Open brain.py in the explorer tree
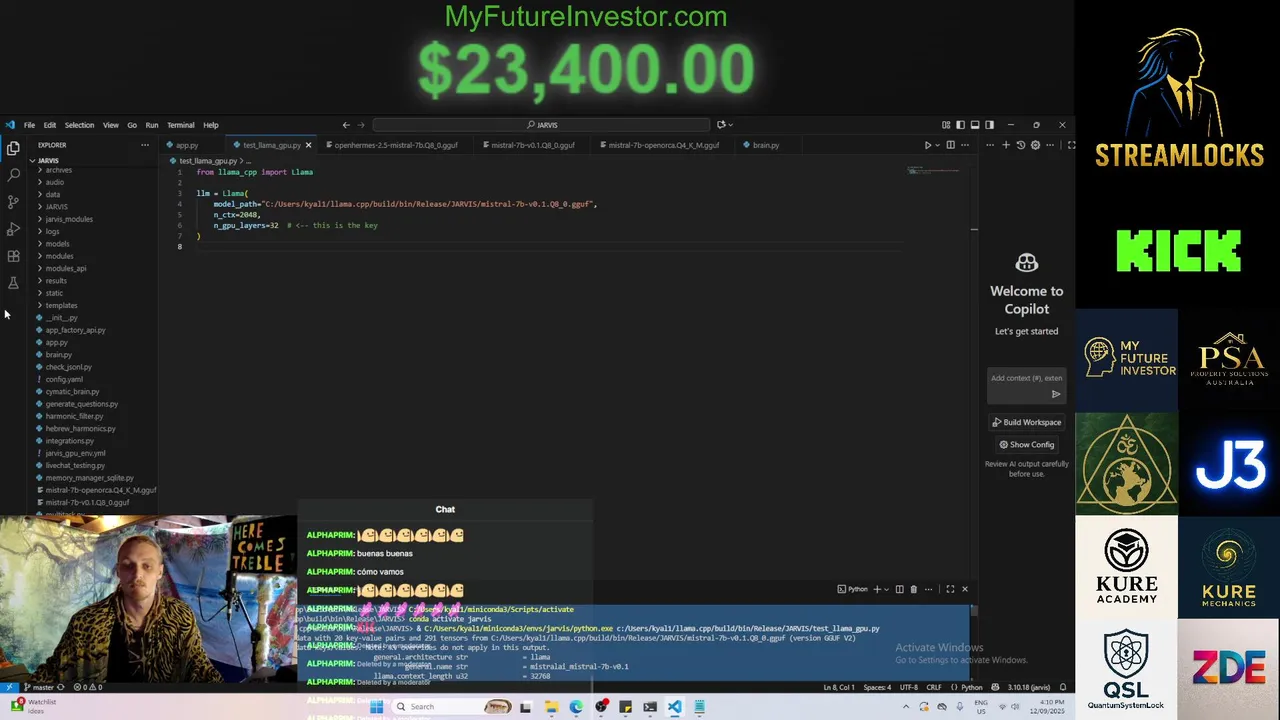This screenshot has height=720, width=1280. (58, 355)
